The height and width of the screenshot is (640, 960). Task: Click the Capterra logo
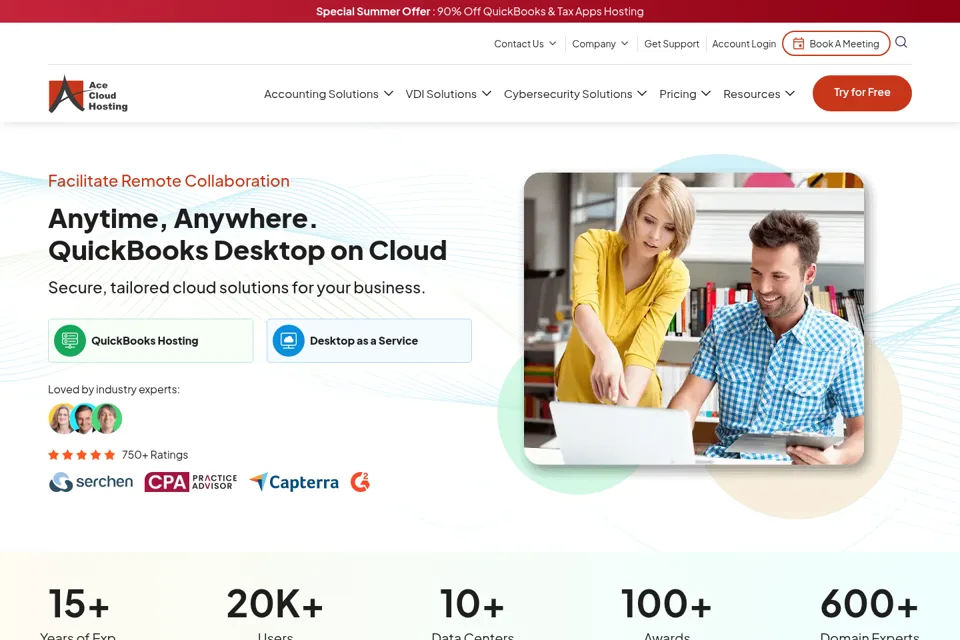294,482
